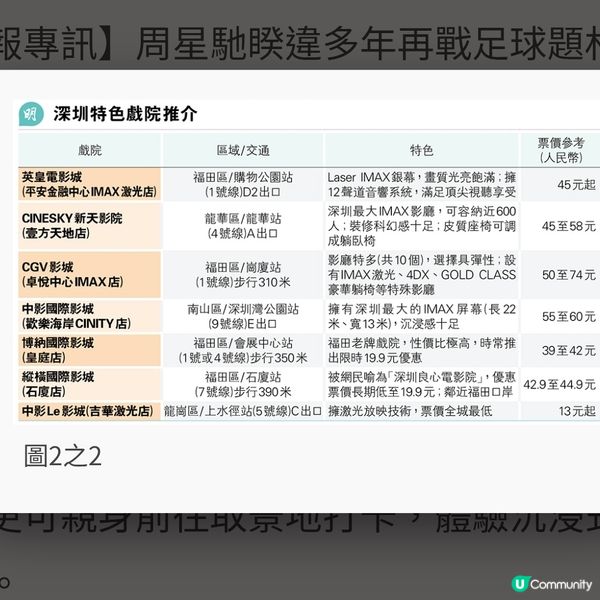Click the 戲院 column header
600x600 pixels.
click(90, 150)
